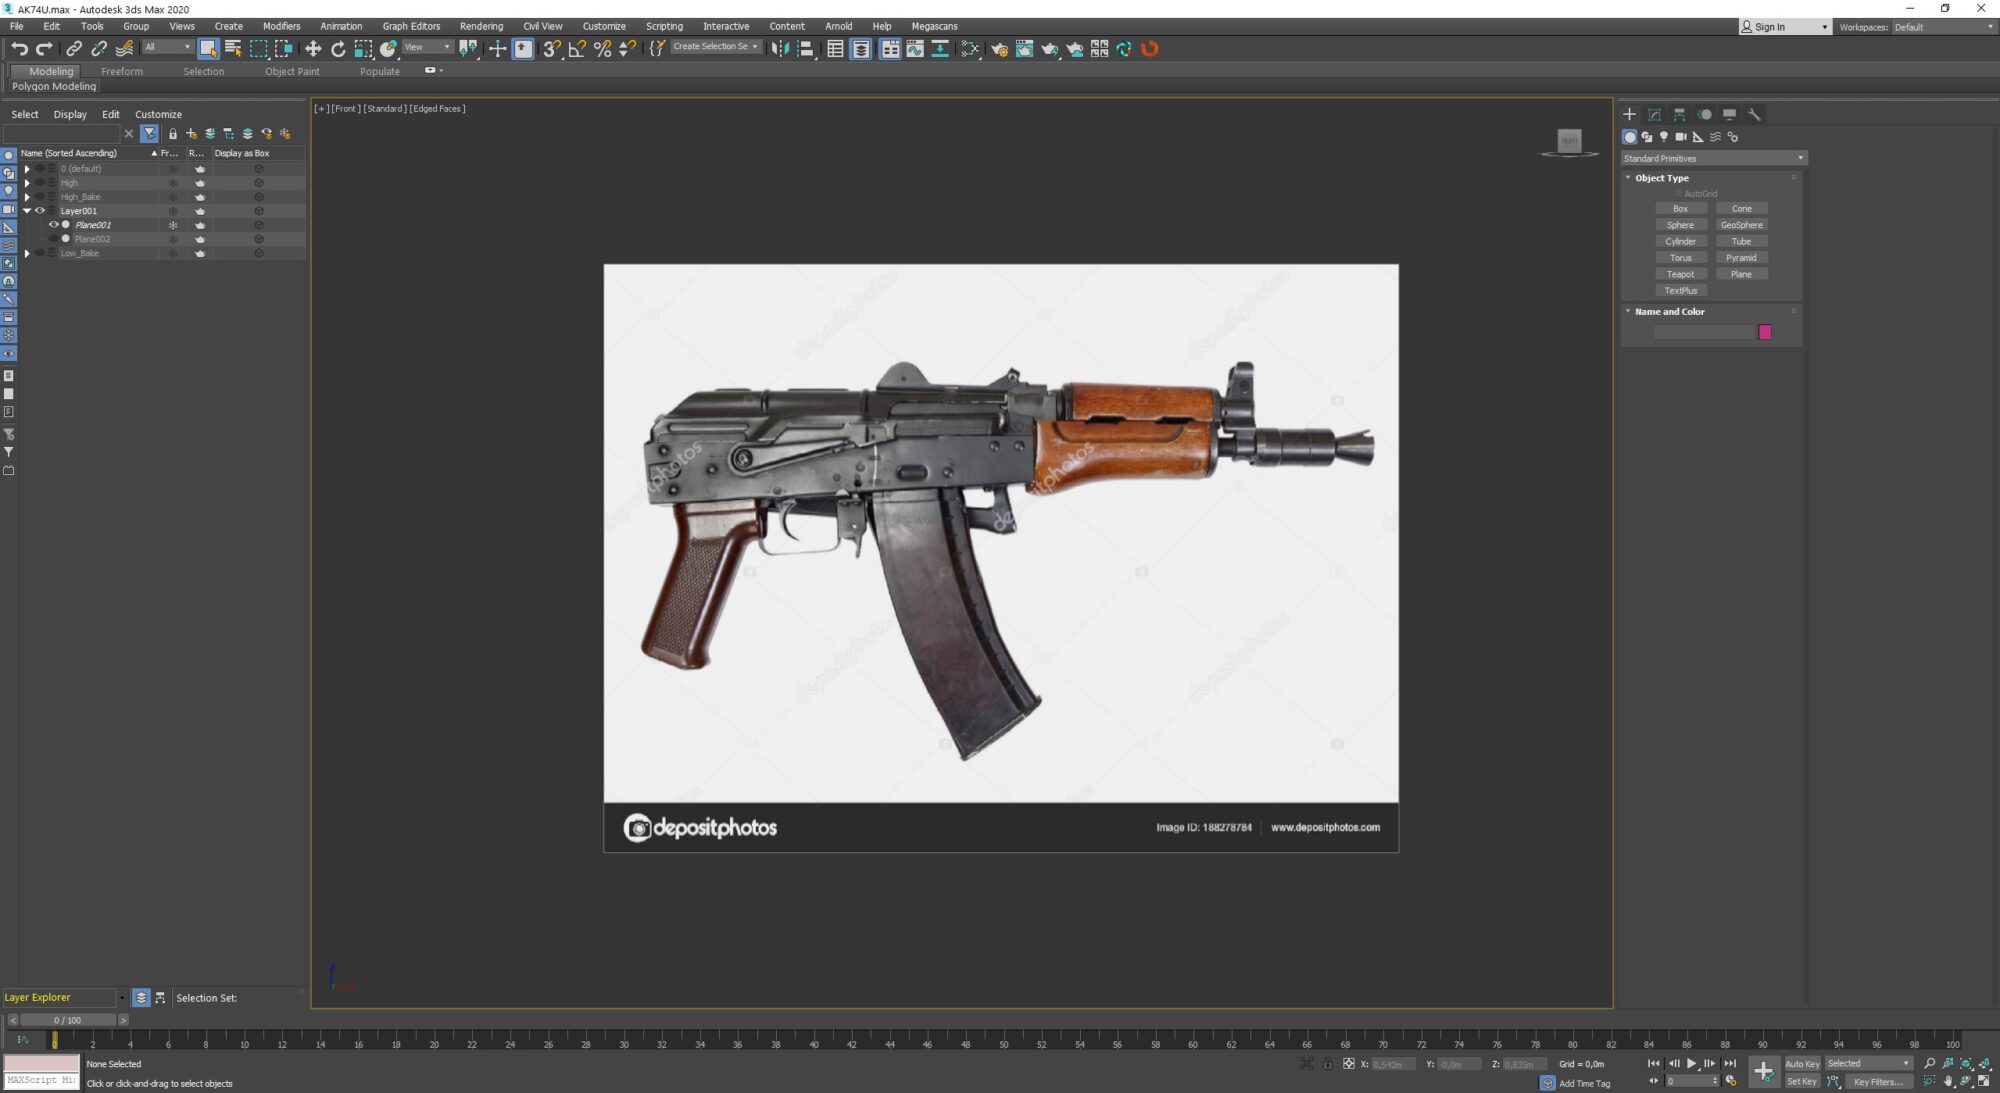
Task: Select the Move transform tool
Action: [x=313, y=48]
